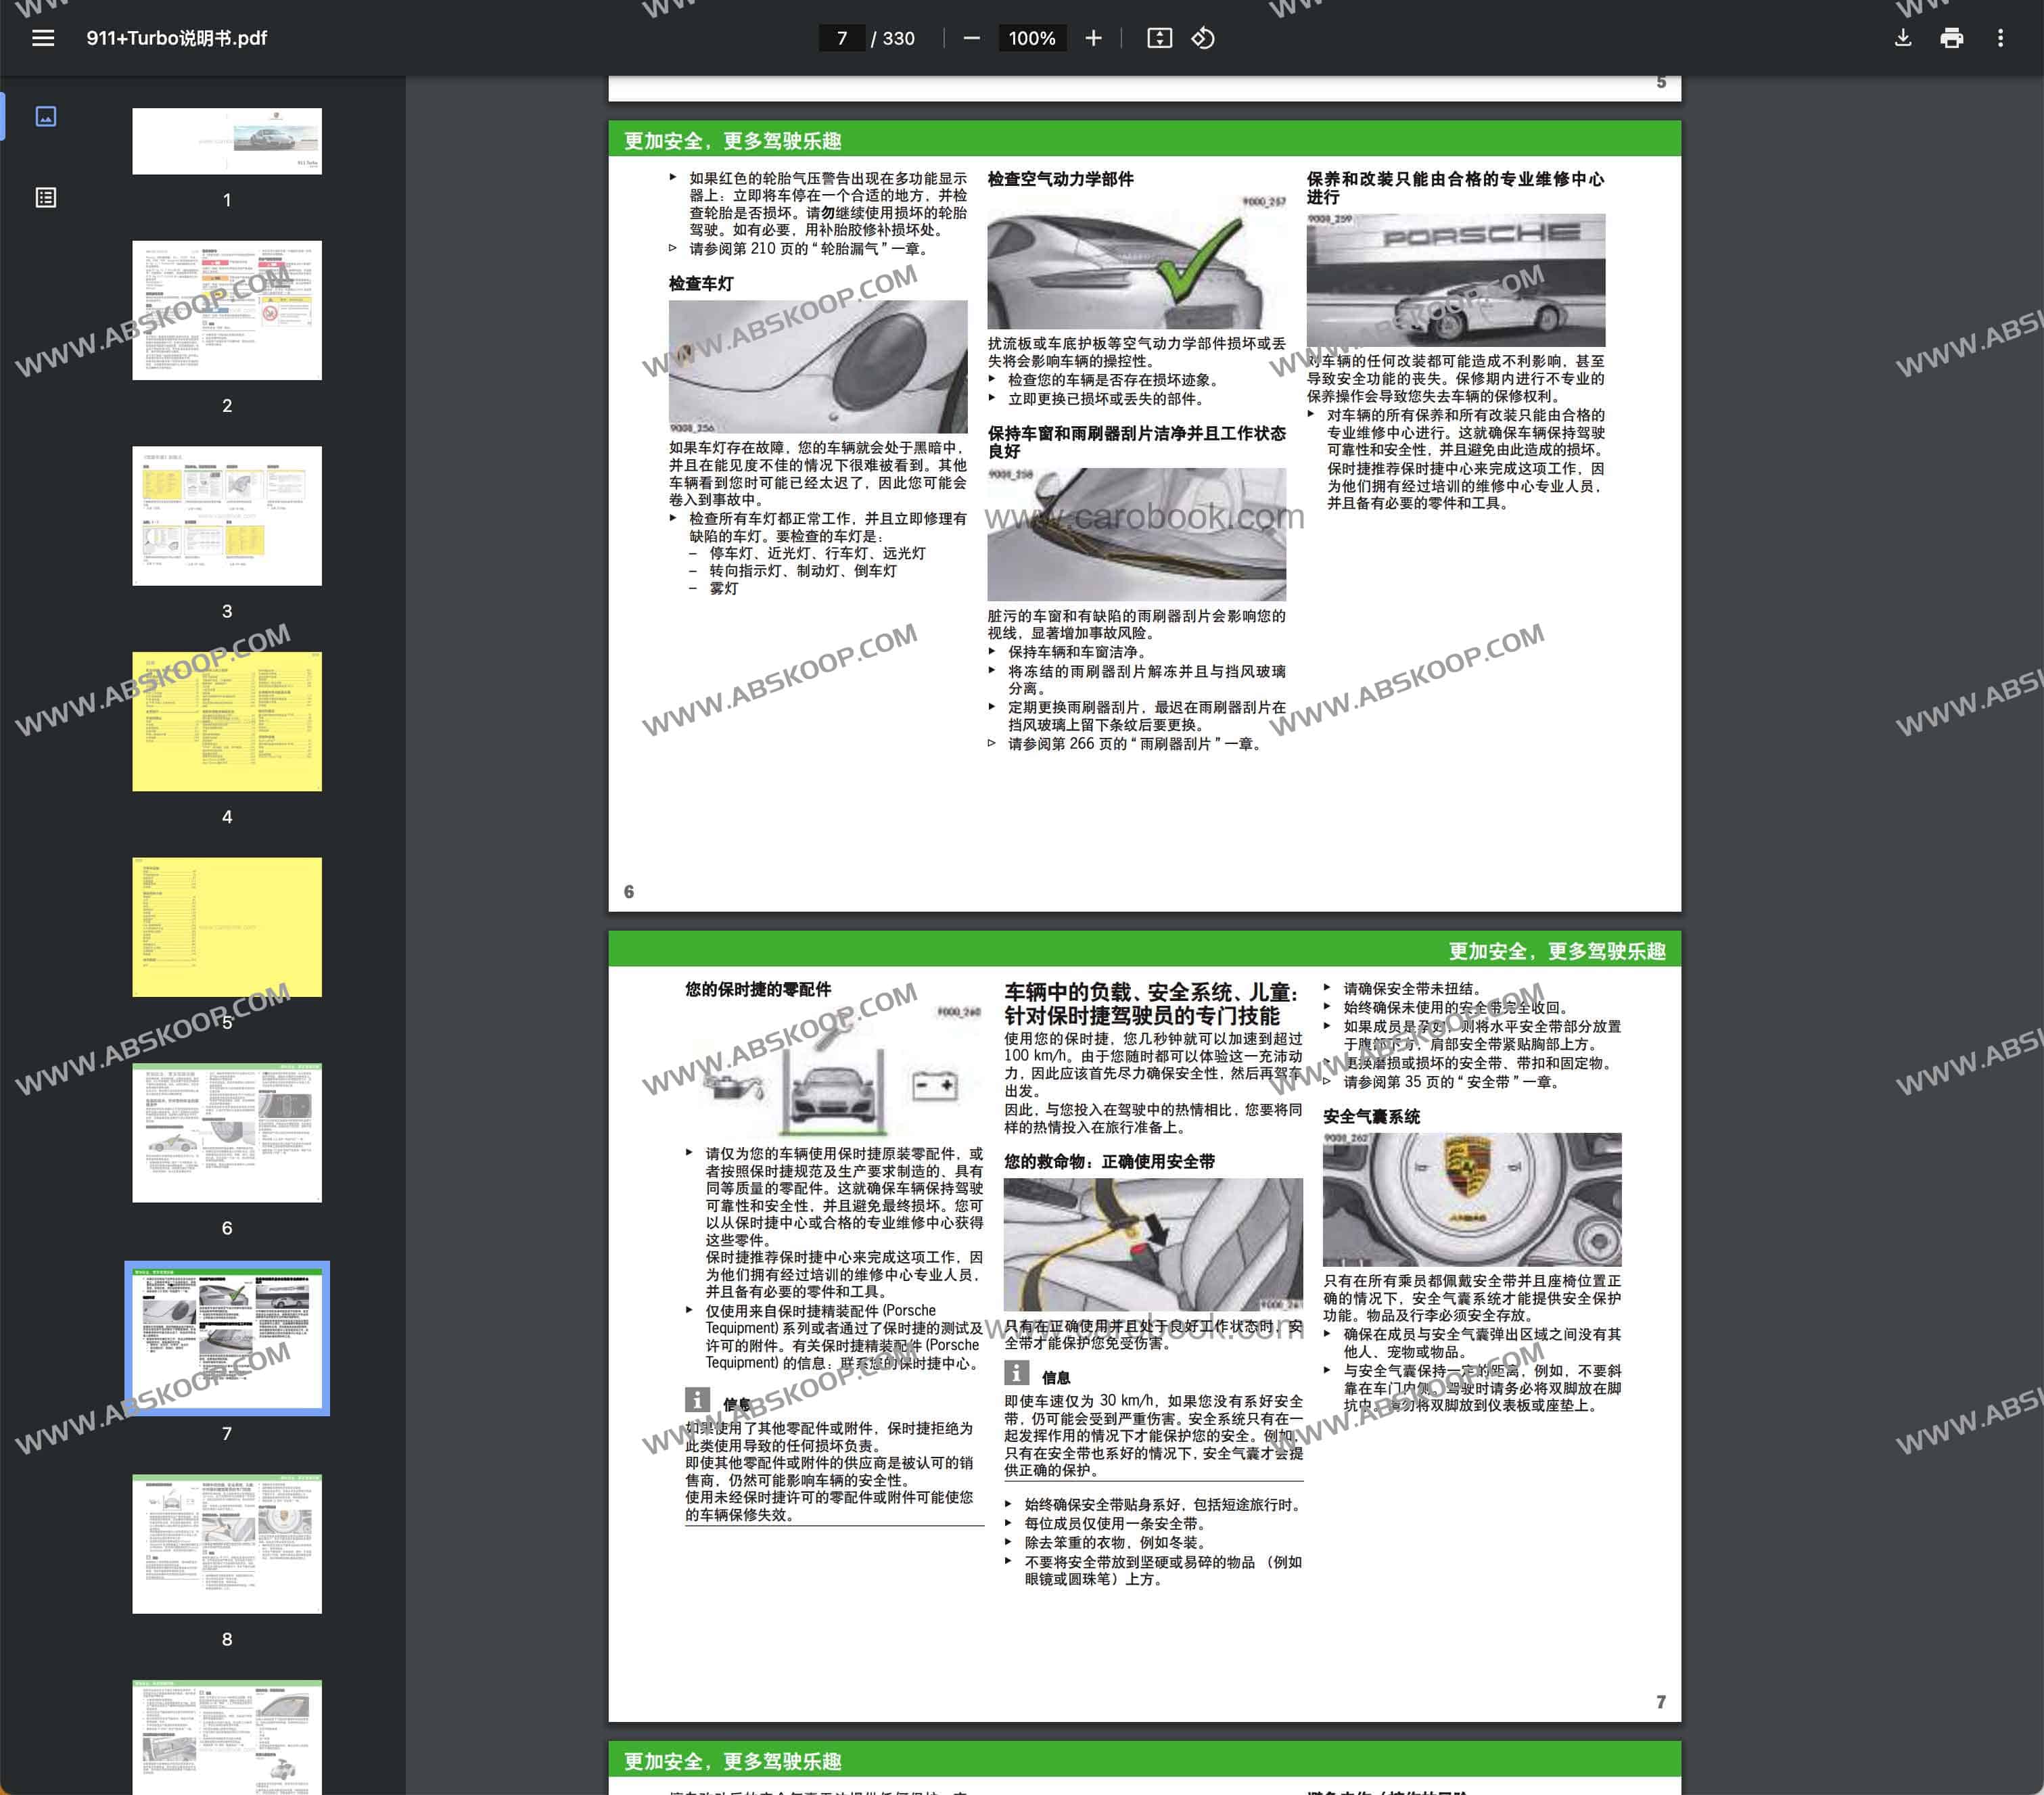
Task: Print the document
Action: [x=1951, y=38]
